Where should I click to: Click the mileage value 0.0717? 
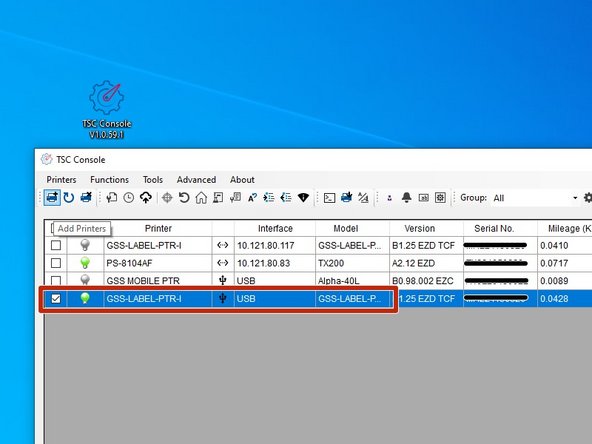pos(554,263)
